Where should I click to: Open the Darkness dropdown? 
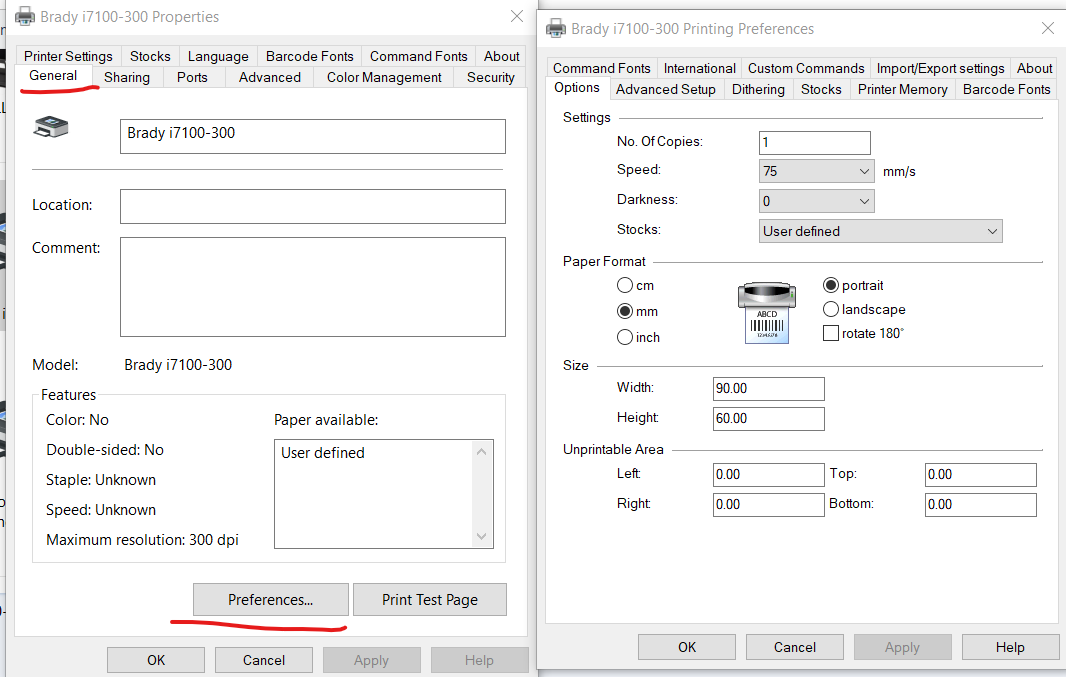coord(816,201)
